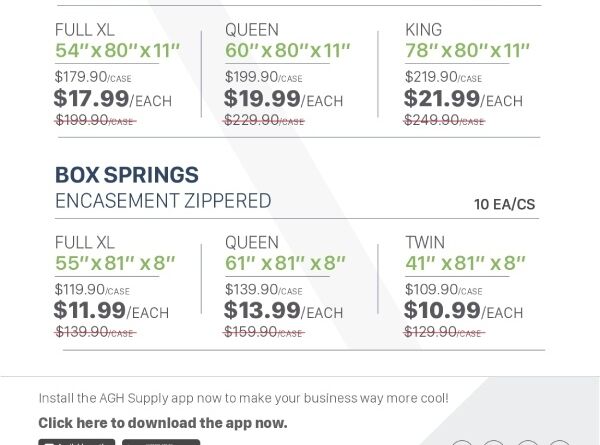Click the "Click here to download the app now" link
600x445 pixels.
pyautogui.click(x=162, y=423)
